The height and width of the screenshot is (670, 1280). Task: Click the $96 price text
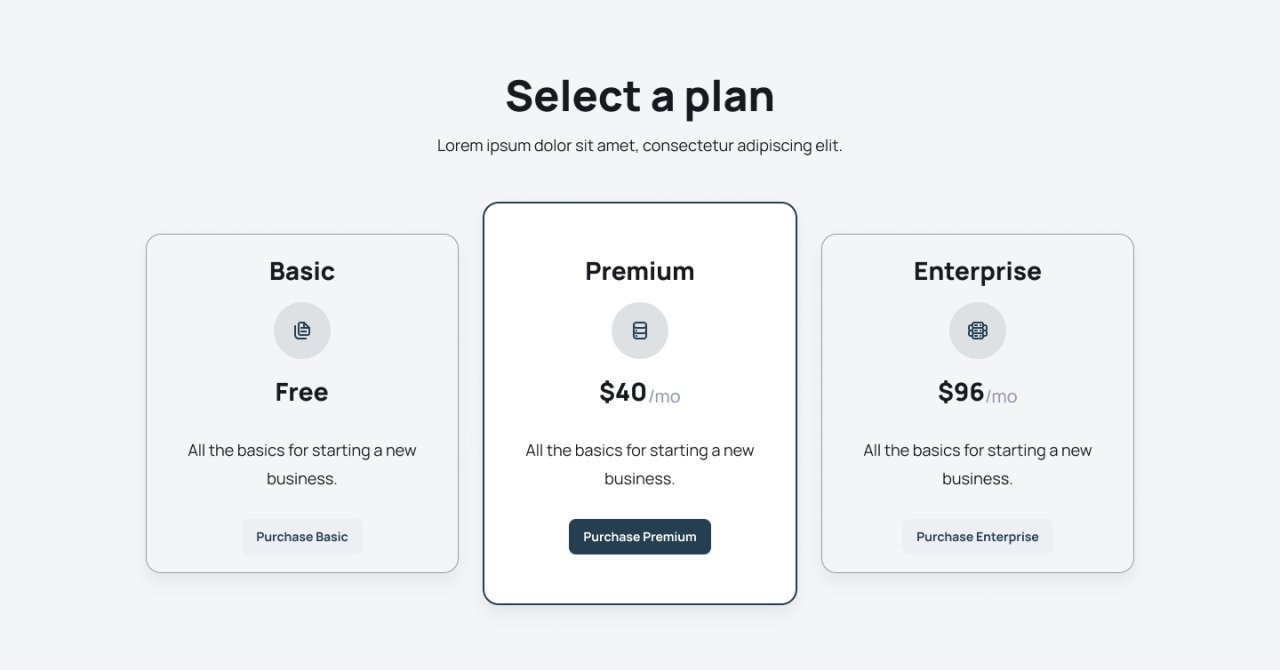961,392
